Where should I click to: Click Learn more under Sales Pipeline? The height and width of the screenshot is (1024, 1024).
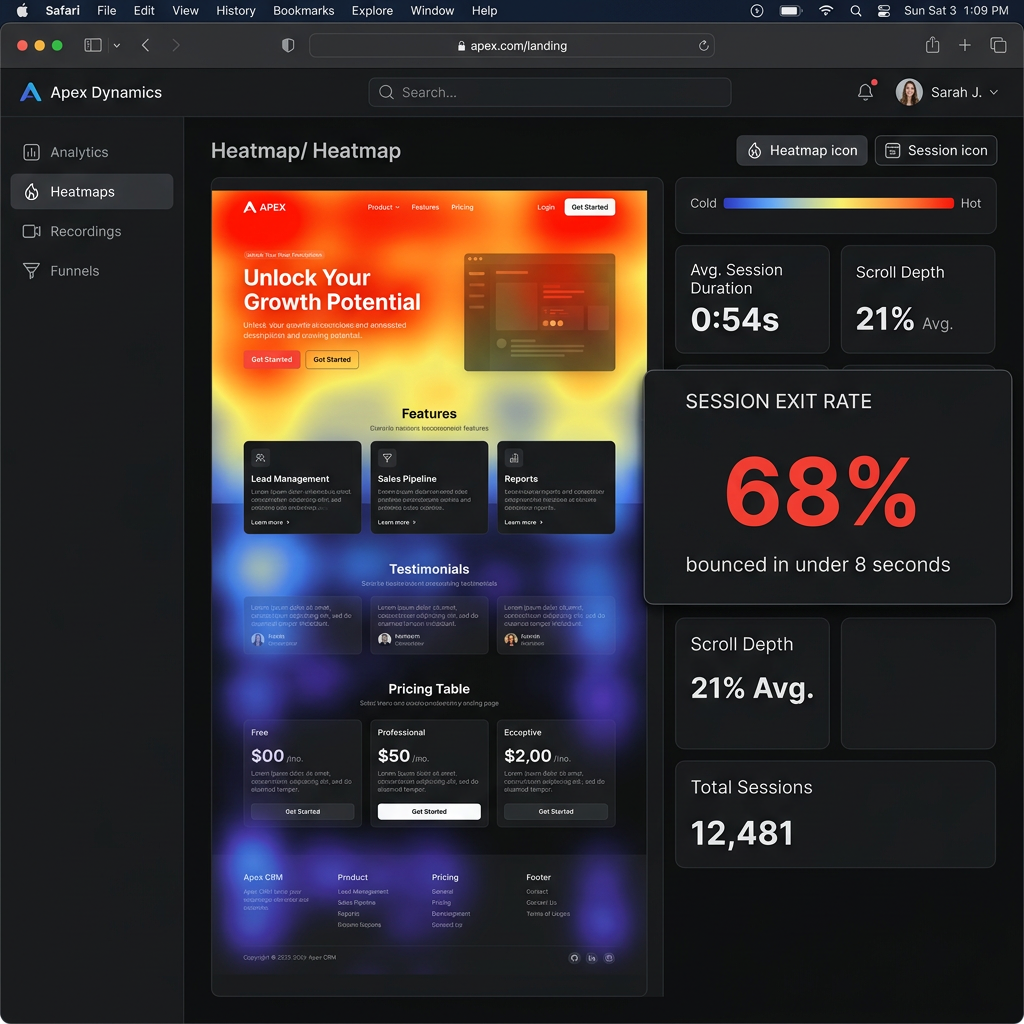(x=397, y=522)
